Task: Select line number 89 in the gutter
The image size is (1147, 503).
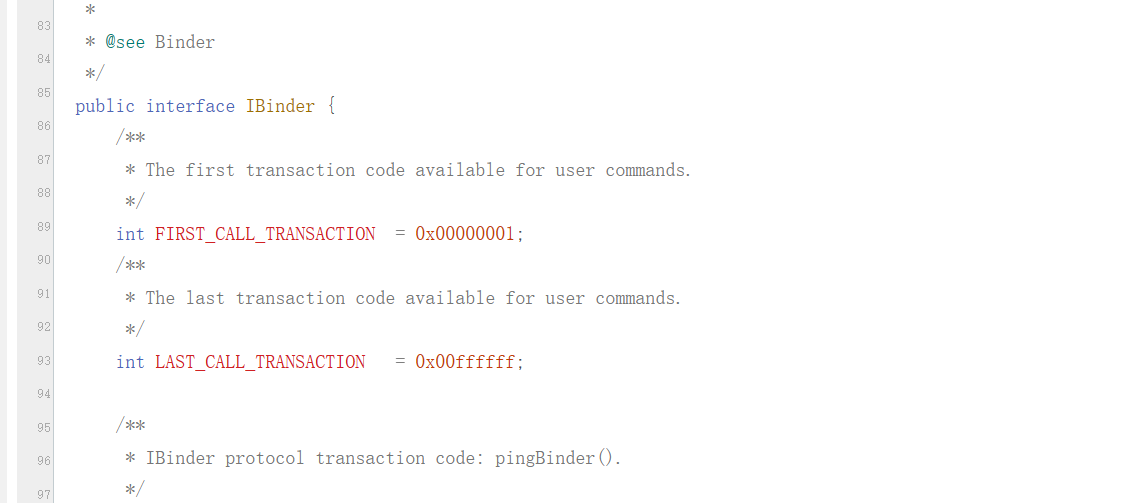Action: click(44, 226)
